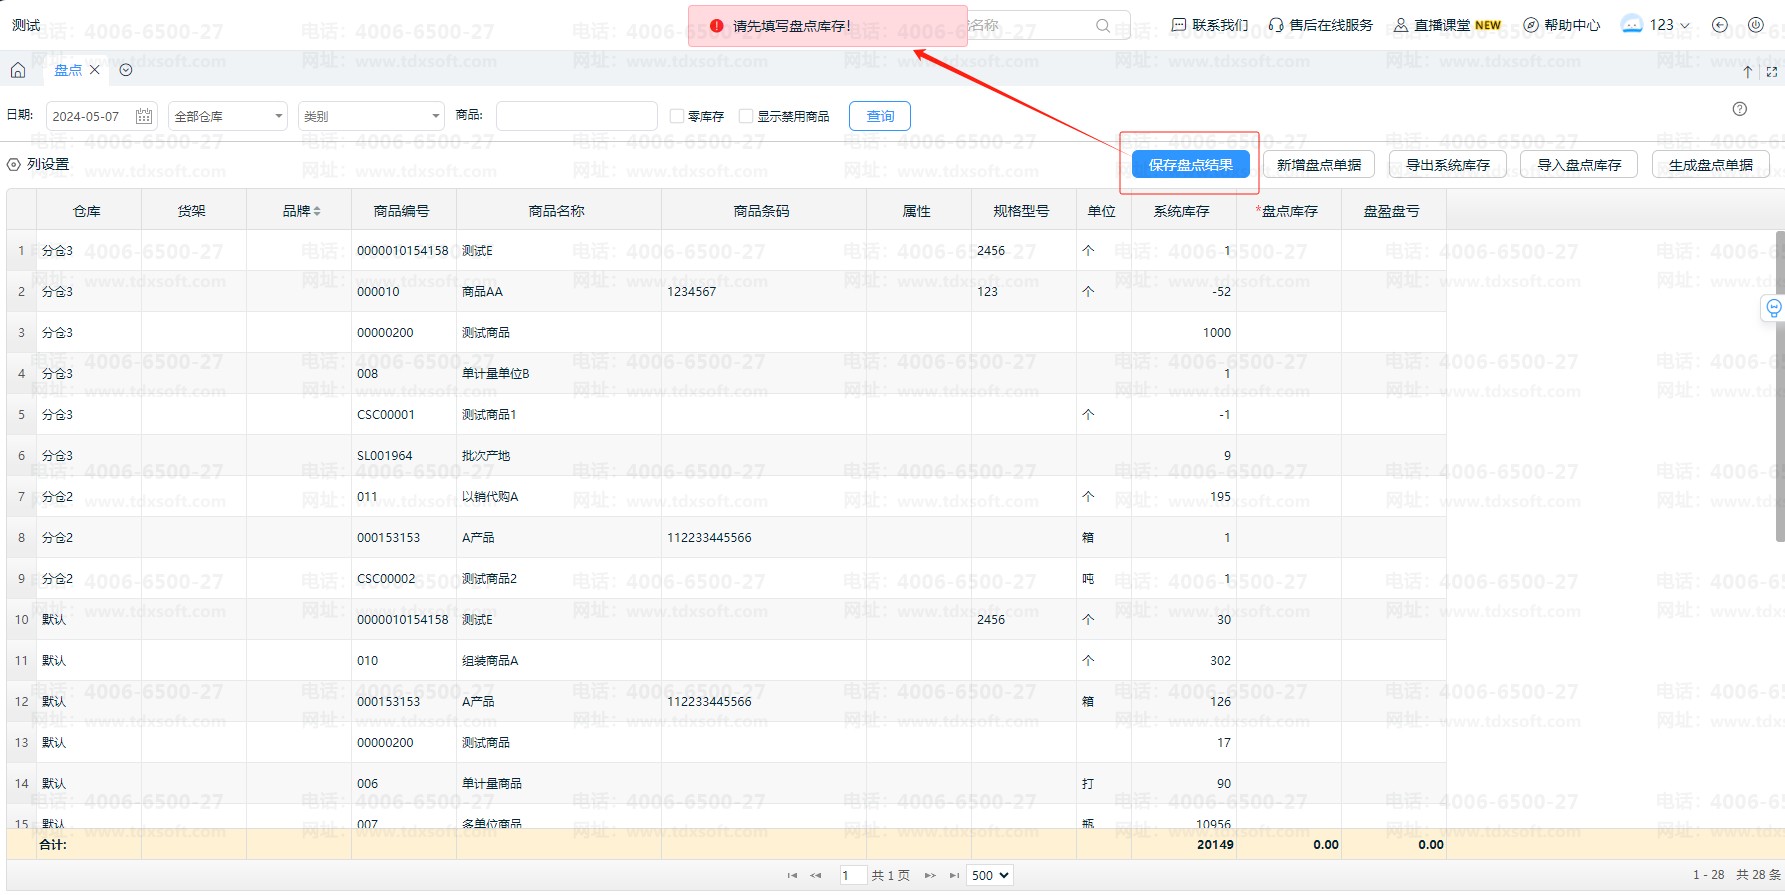Click the search magnifier icon at top
The width and height of the screenshot is (1785, 895).
tap(1102, 26)
